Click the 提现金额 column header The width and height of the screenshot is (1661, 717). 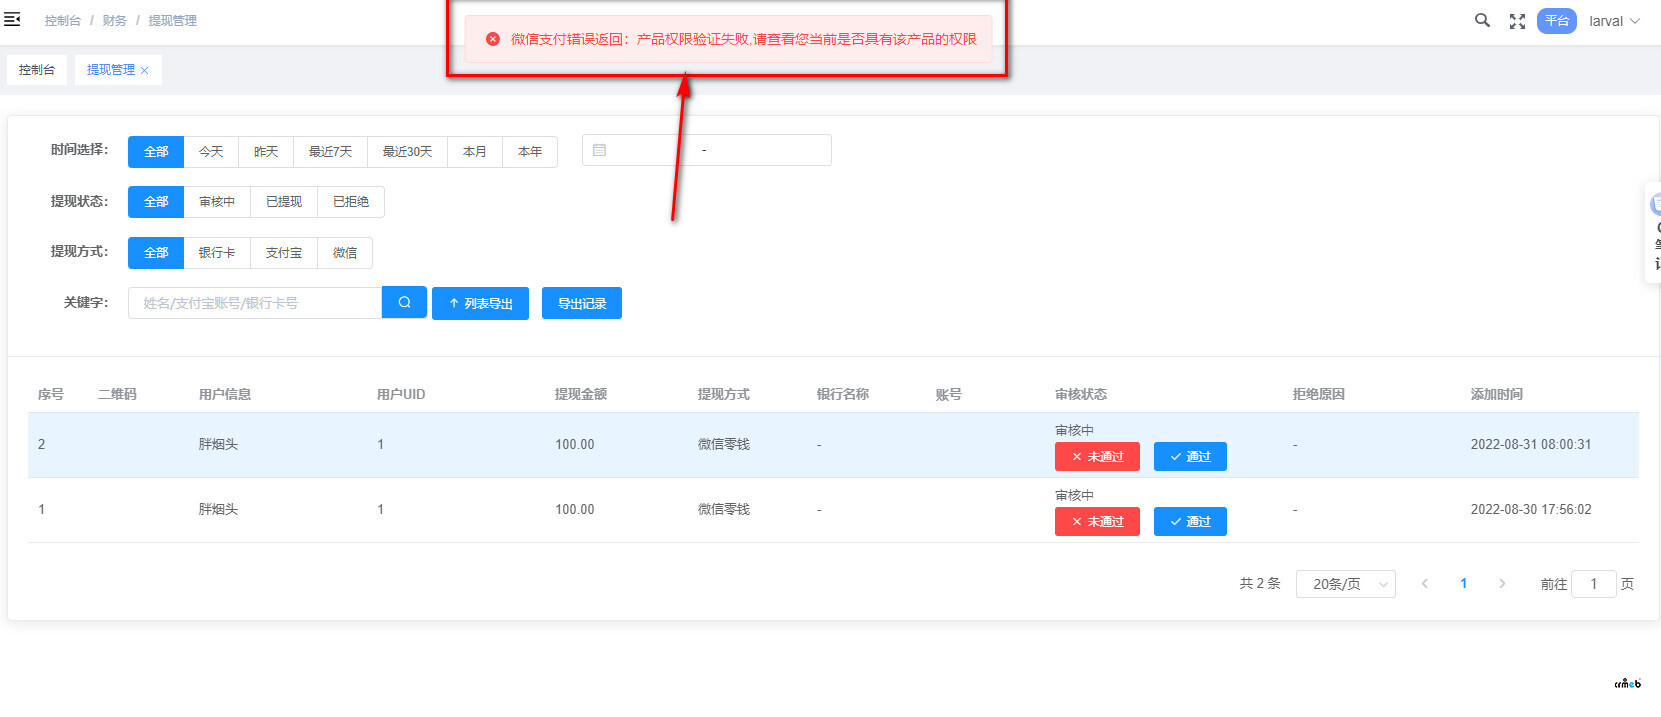click(581, 394)
